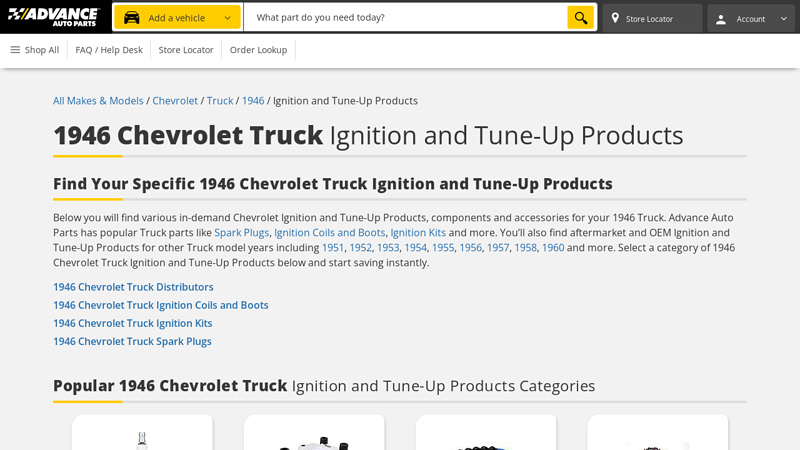This screenshot has width=800, height=450.
Task: Expand the Add a vehicle dropdown
Action: tap(227, 18)
